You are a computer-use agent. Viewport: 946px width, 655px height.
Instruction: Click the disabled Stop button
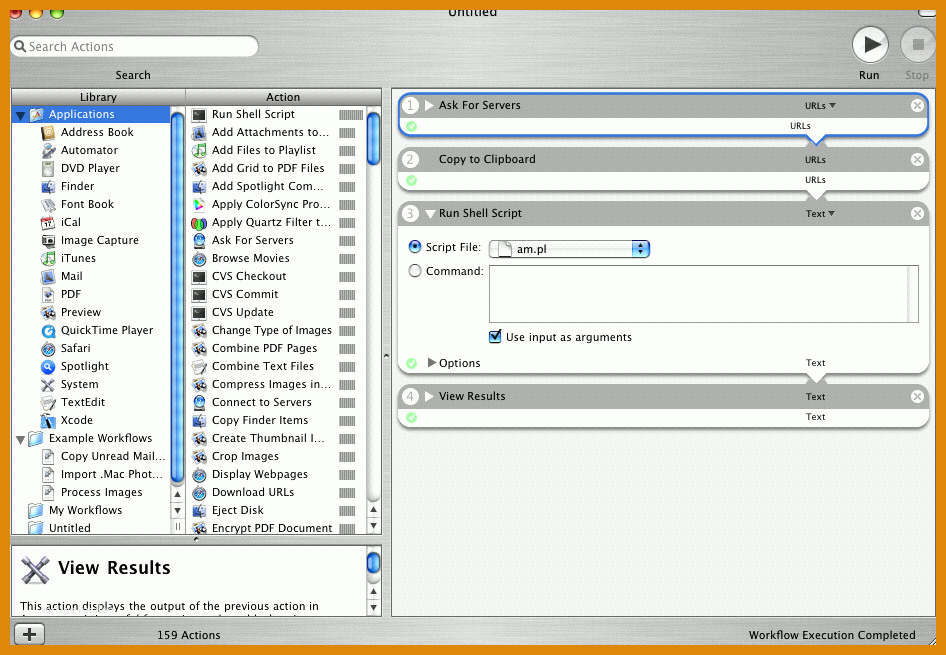pyautogui.click(x=918, y=45)
